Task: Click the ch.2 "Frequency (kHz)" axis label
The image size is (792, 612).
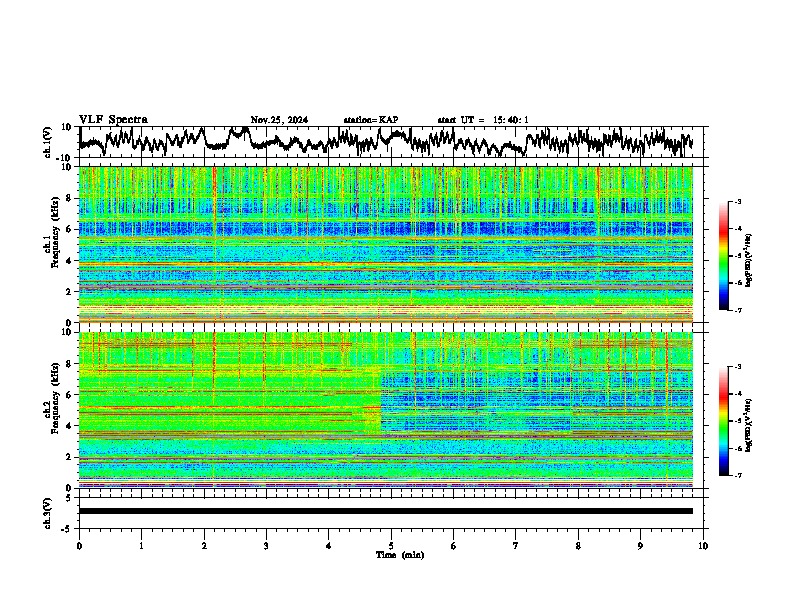Action: pyautogui.click(x=55, y=398)
